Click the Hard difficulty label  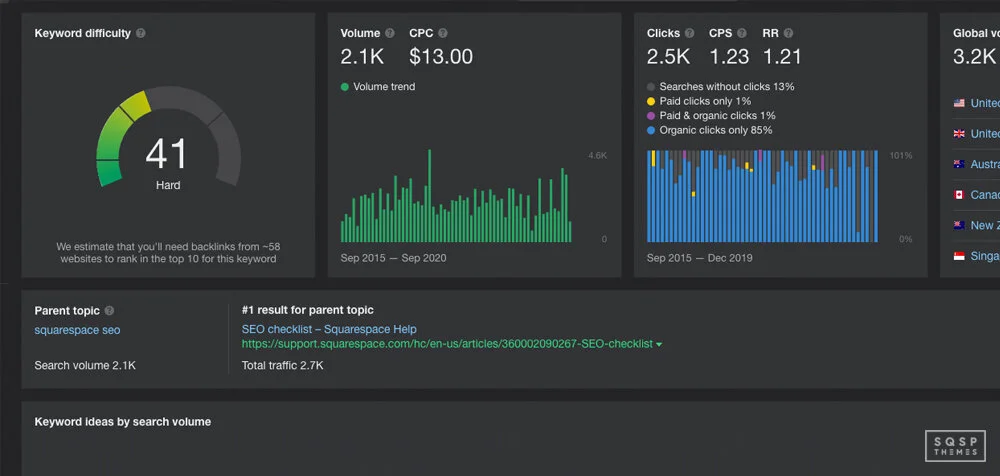168,186
